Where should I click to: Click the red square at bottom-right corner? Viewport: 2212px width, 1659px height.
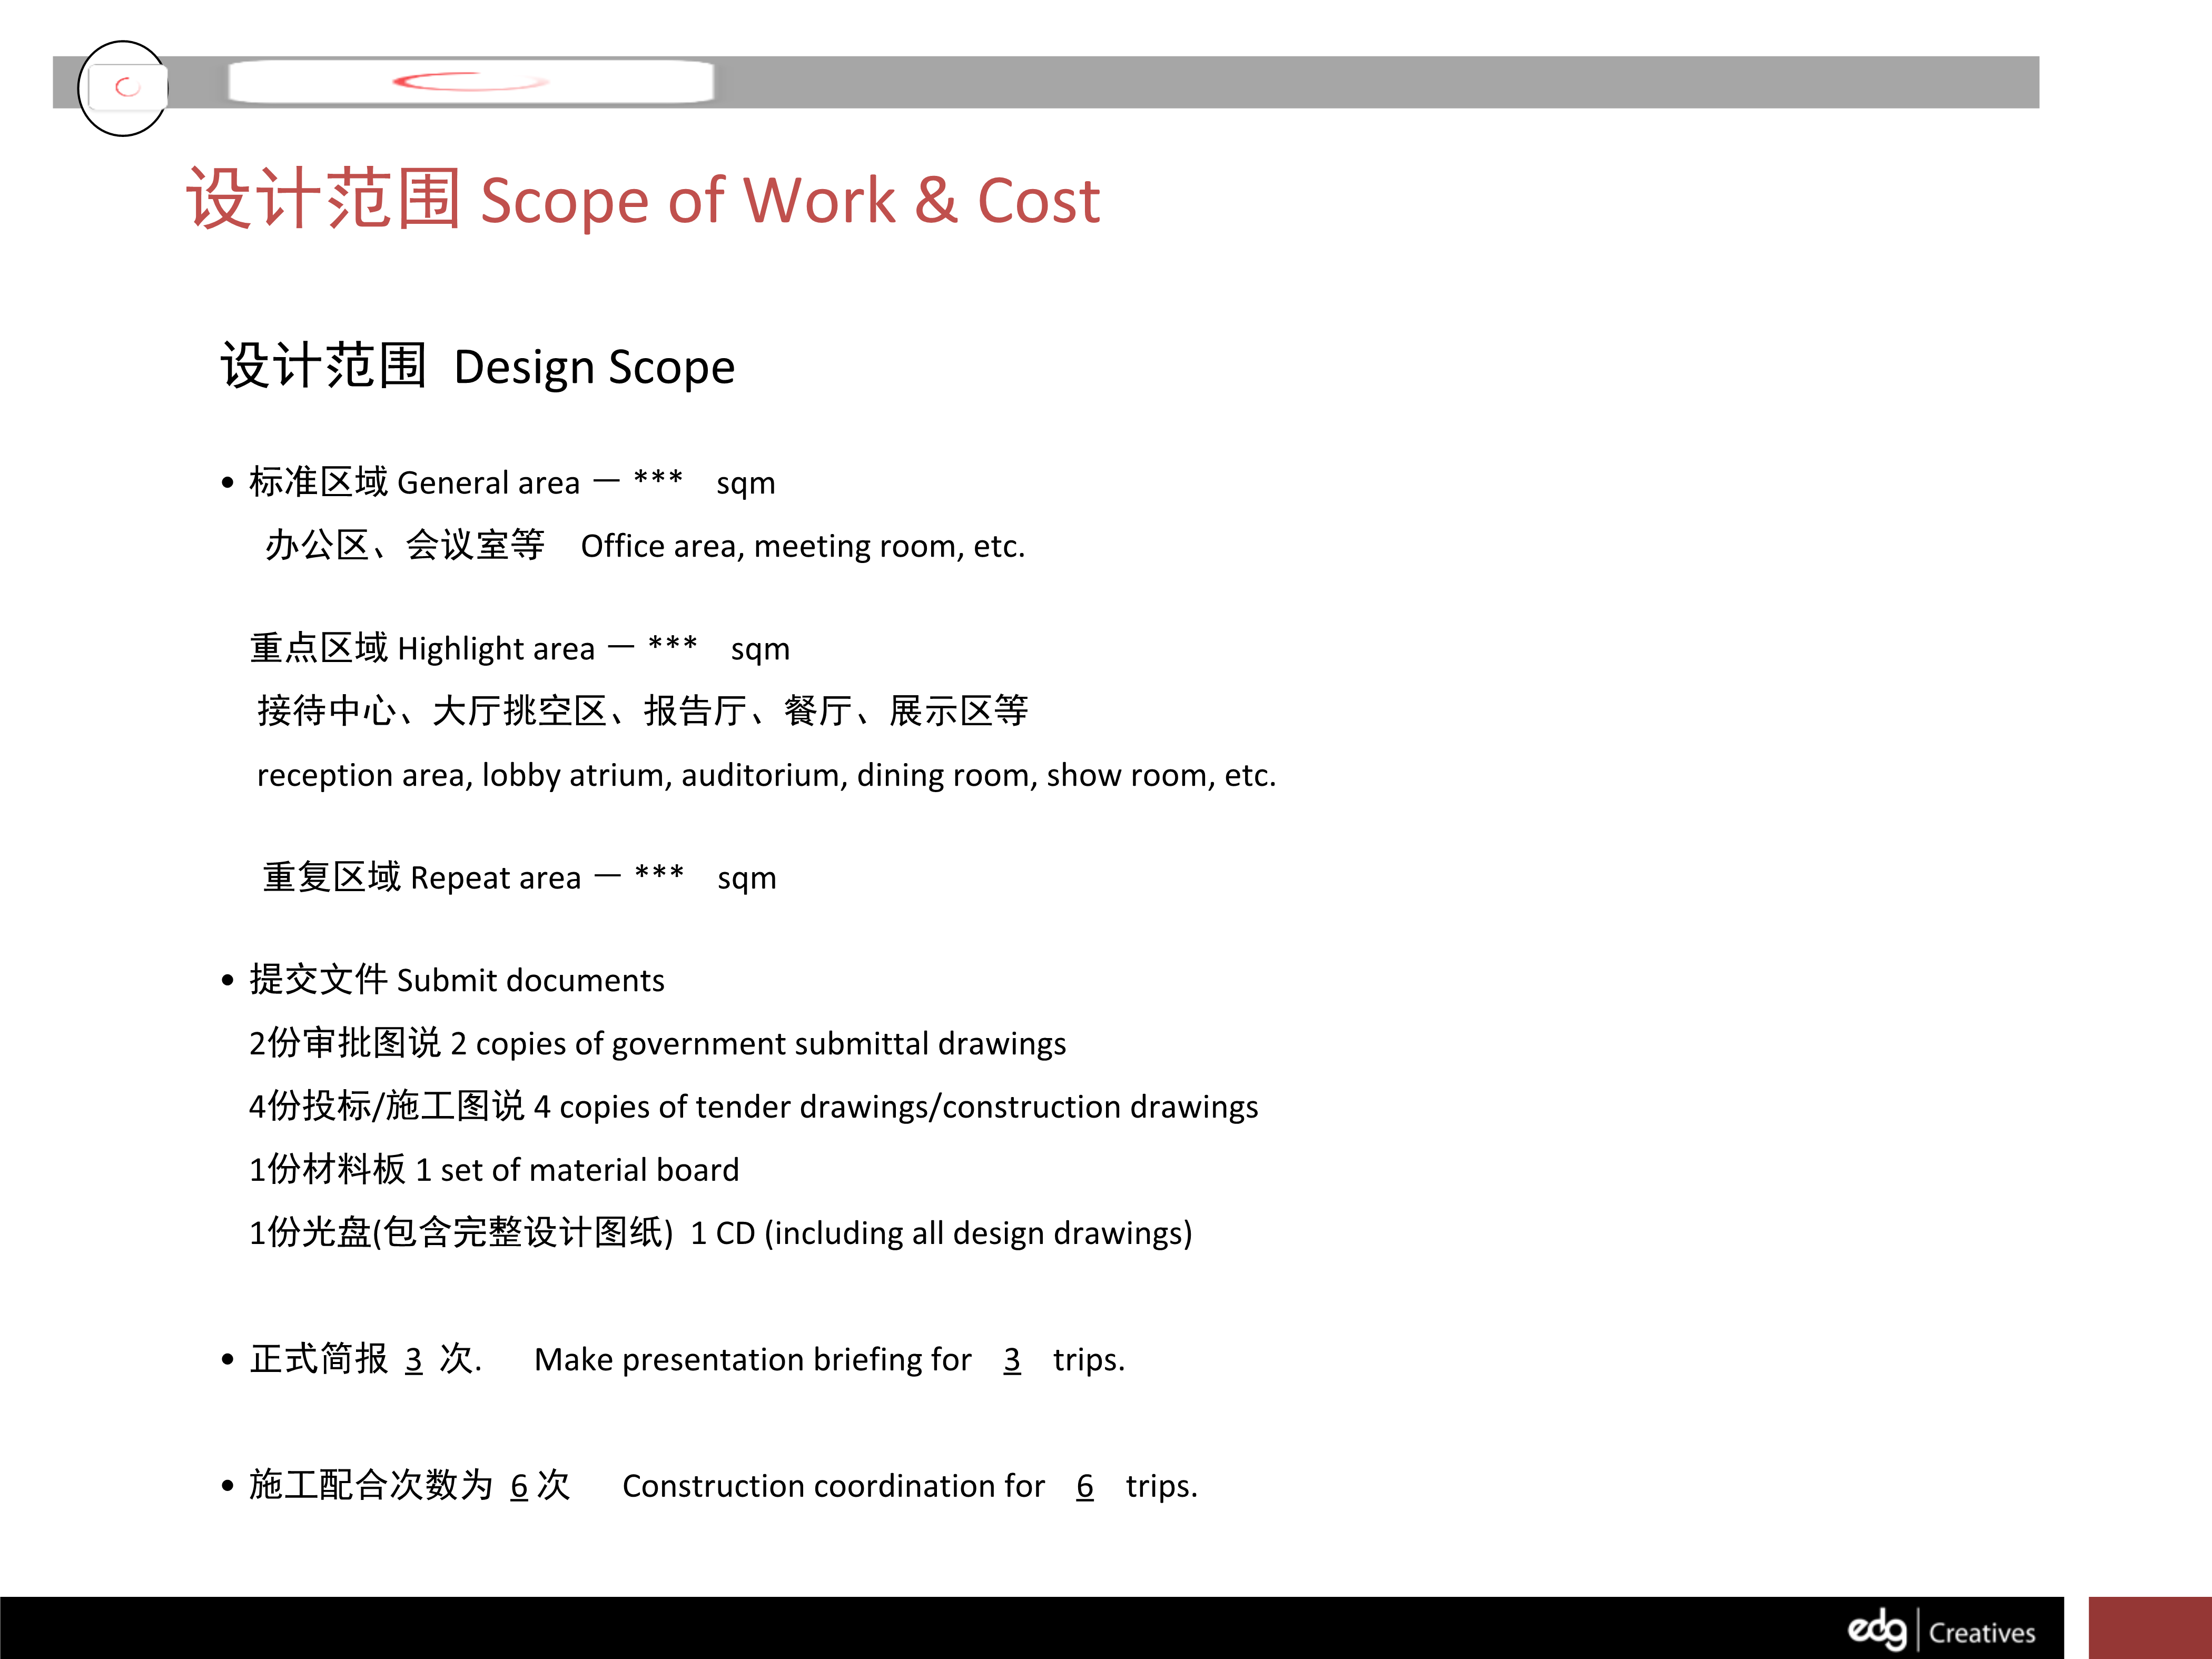tap(2150, 1628)
